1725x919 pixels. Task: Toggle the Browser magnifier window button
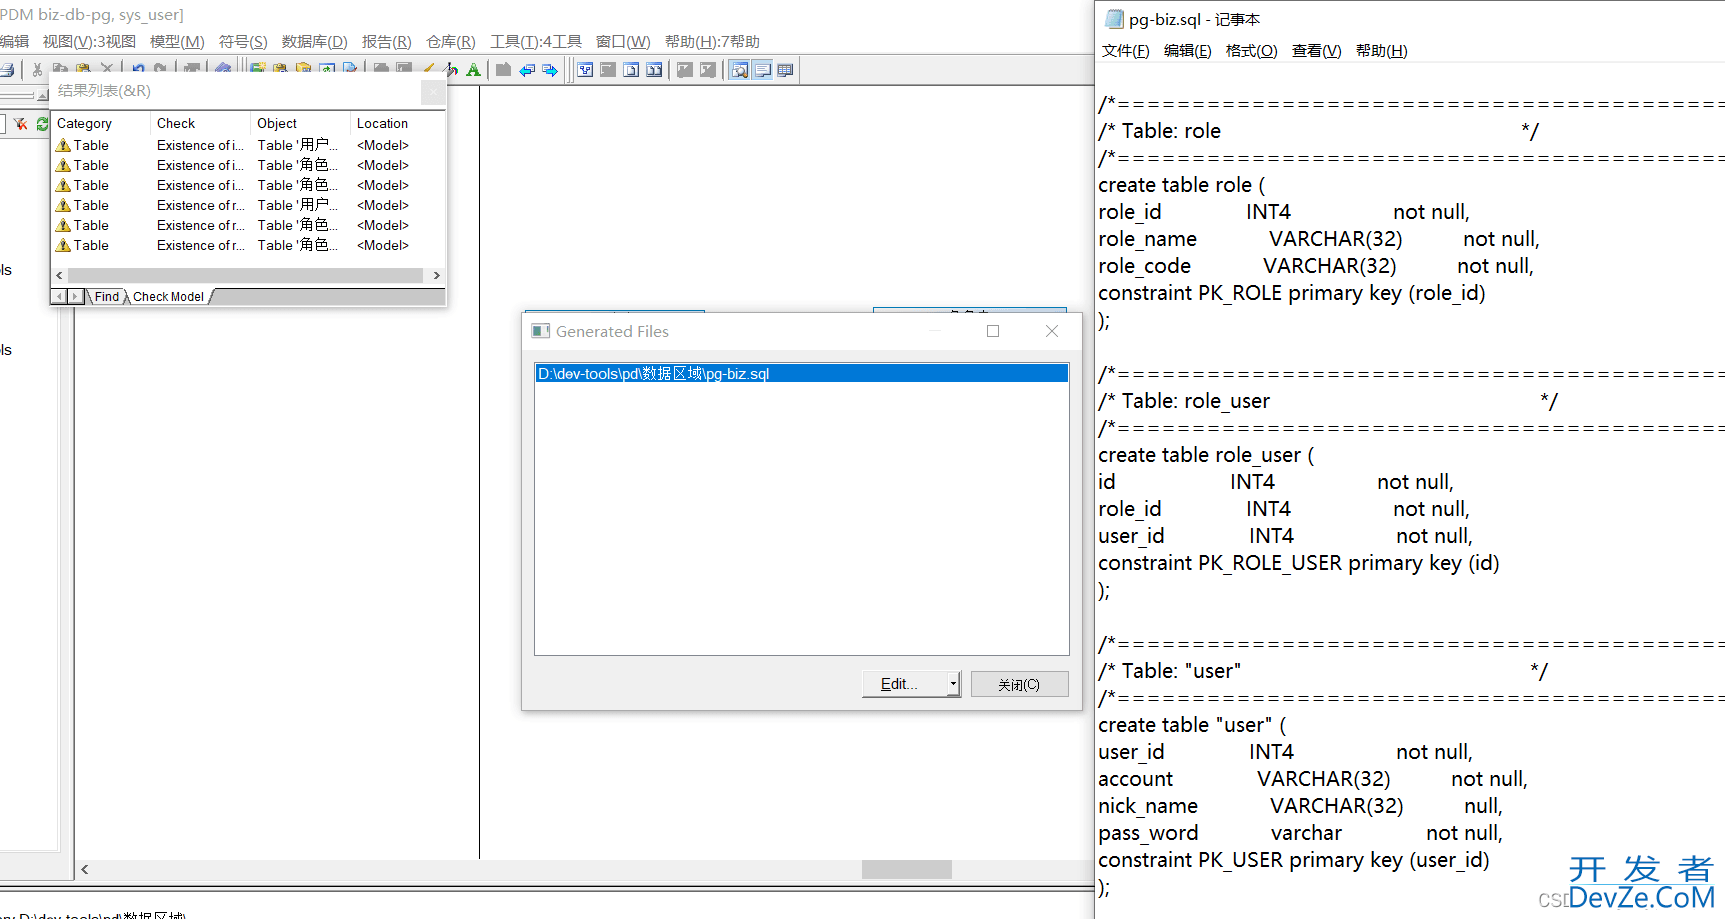[x=740, y=70]
